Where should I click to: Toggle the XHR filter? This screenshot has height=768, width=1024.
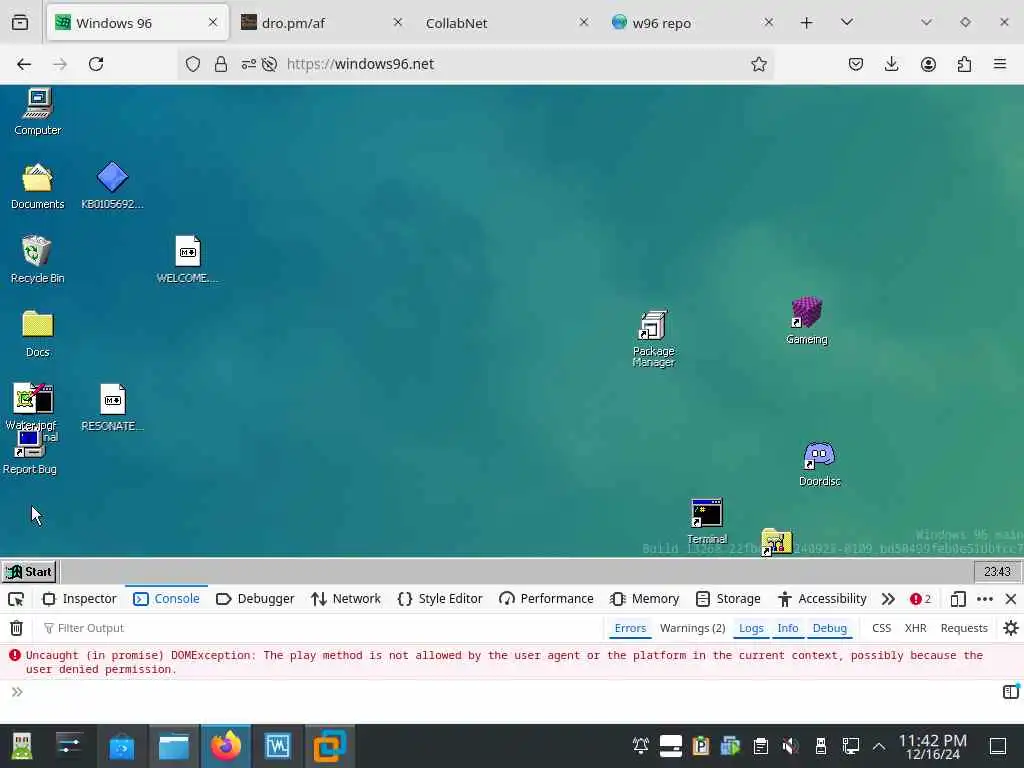[915, 628]
